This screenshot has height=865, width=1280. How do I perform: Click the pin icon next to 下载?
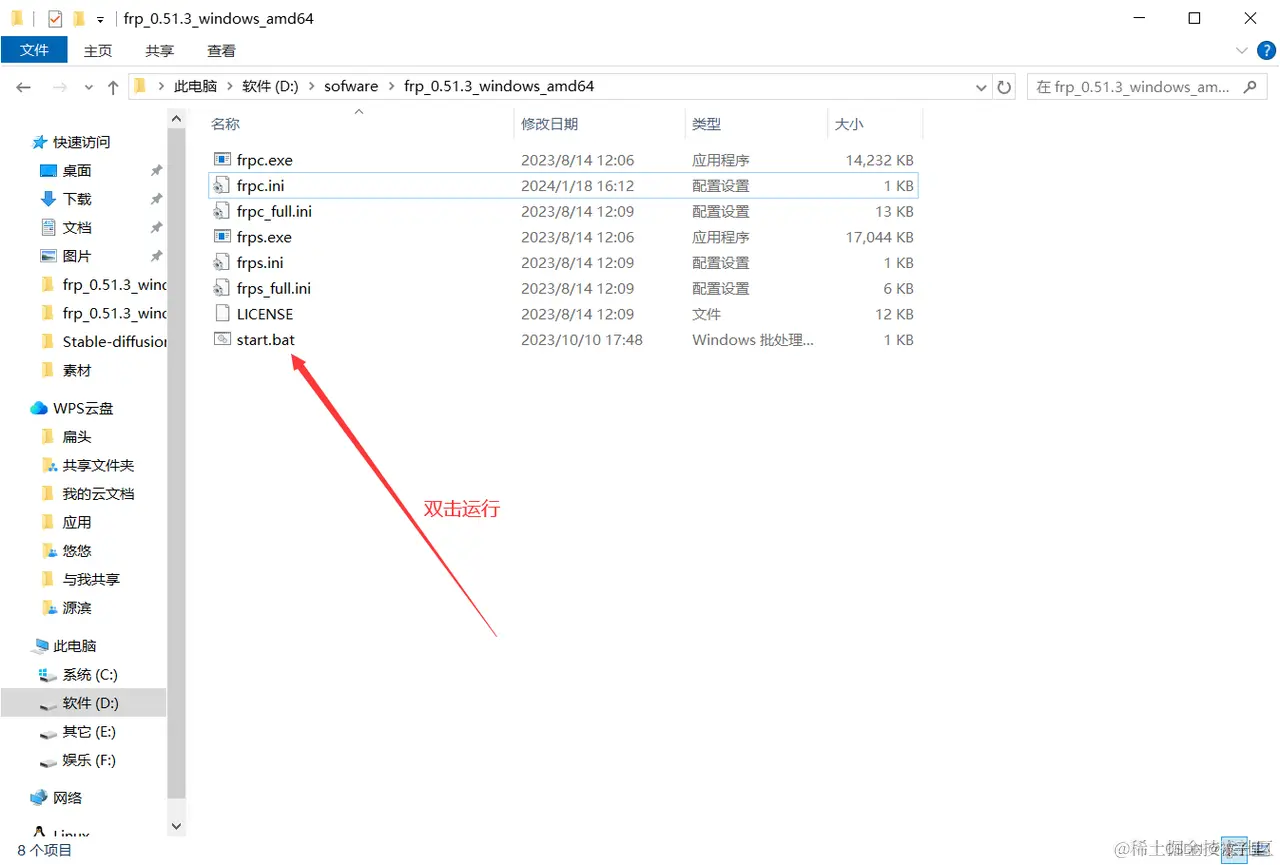(156, 199)
